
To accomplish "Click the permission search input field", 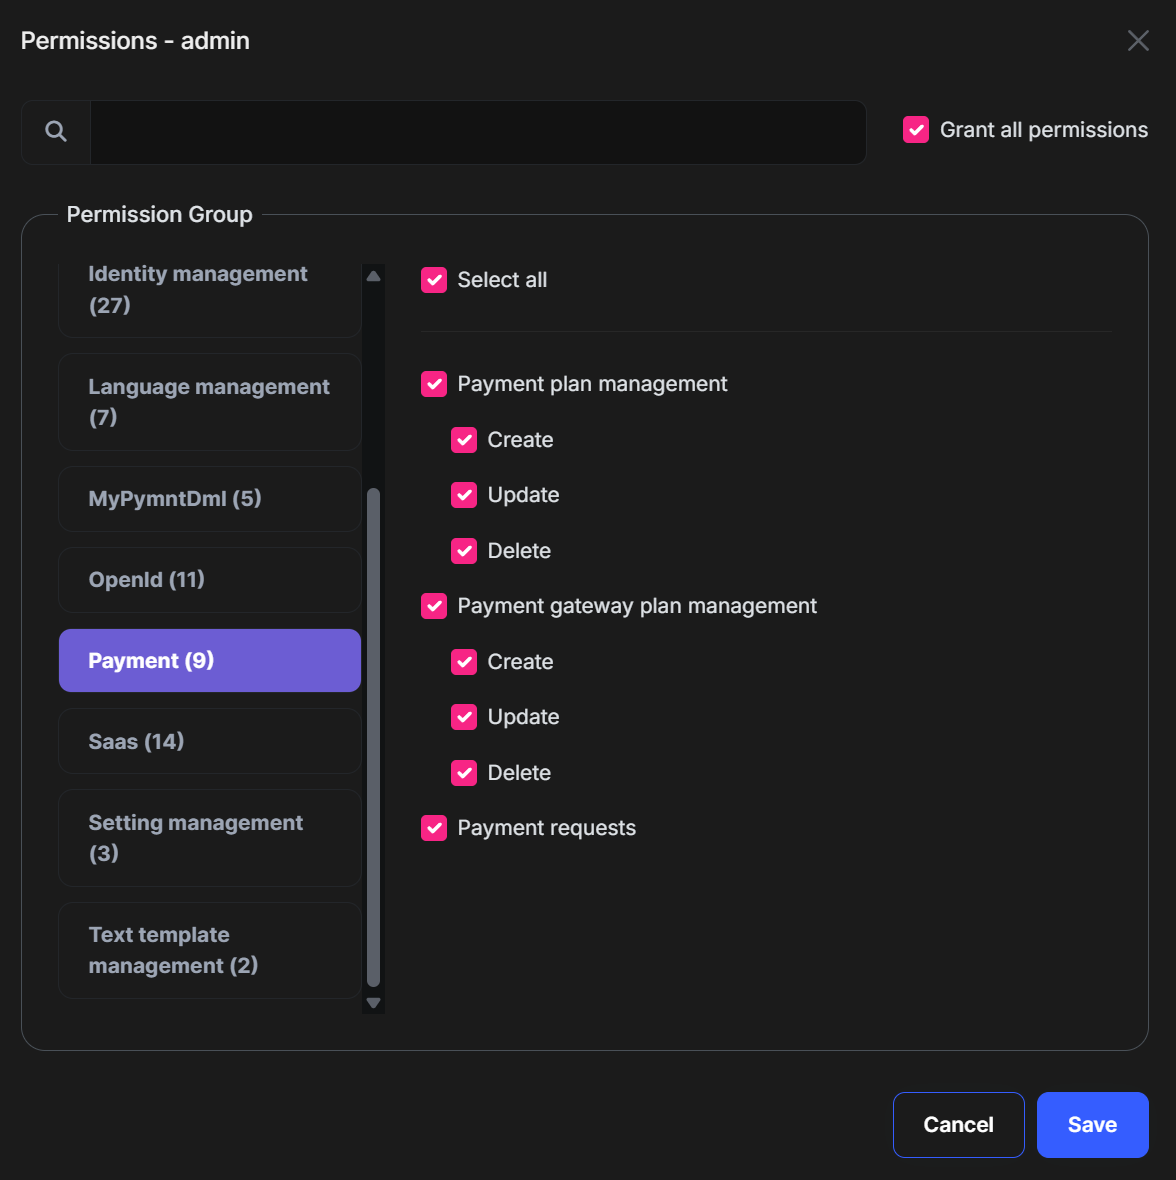I will pyautogui.click(x=477, y=132).
